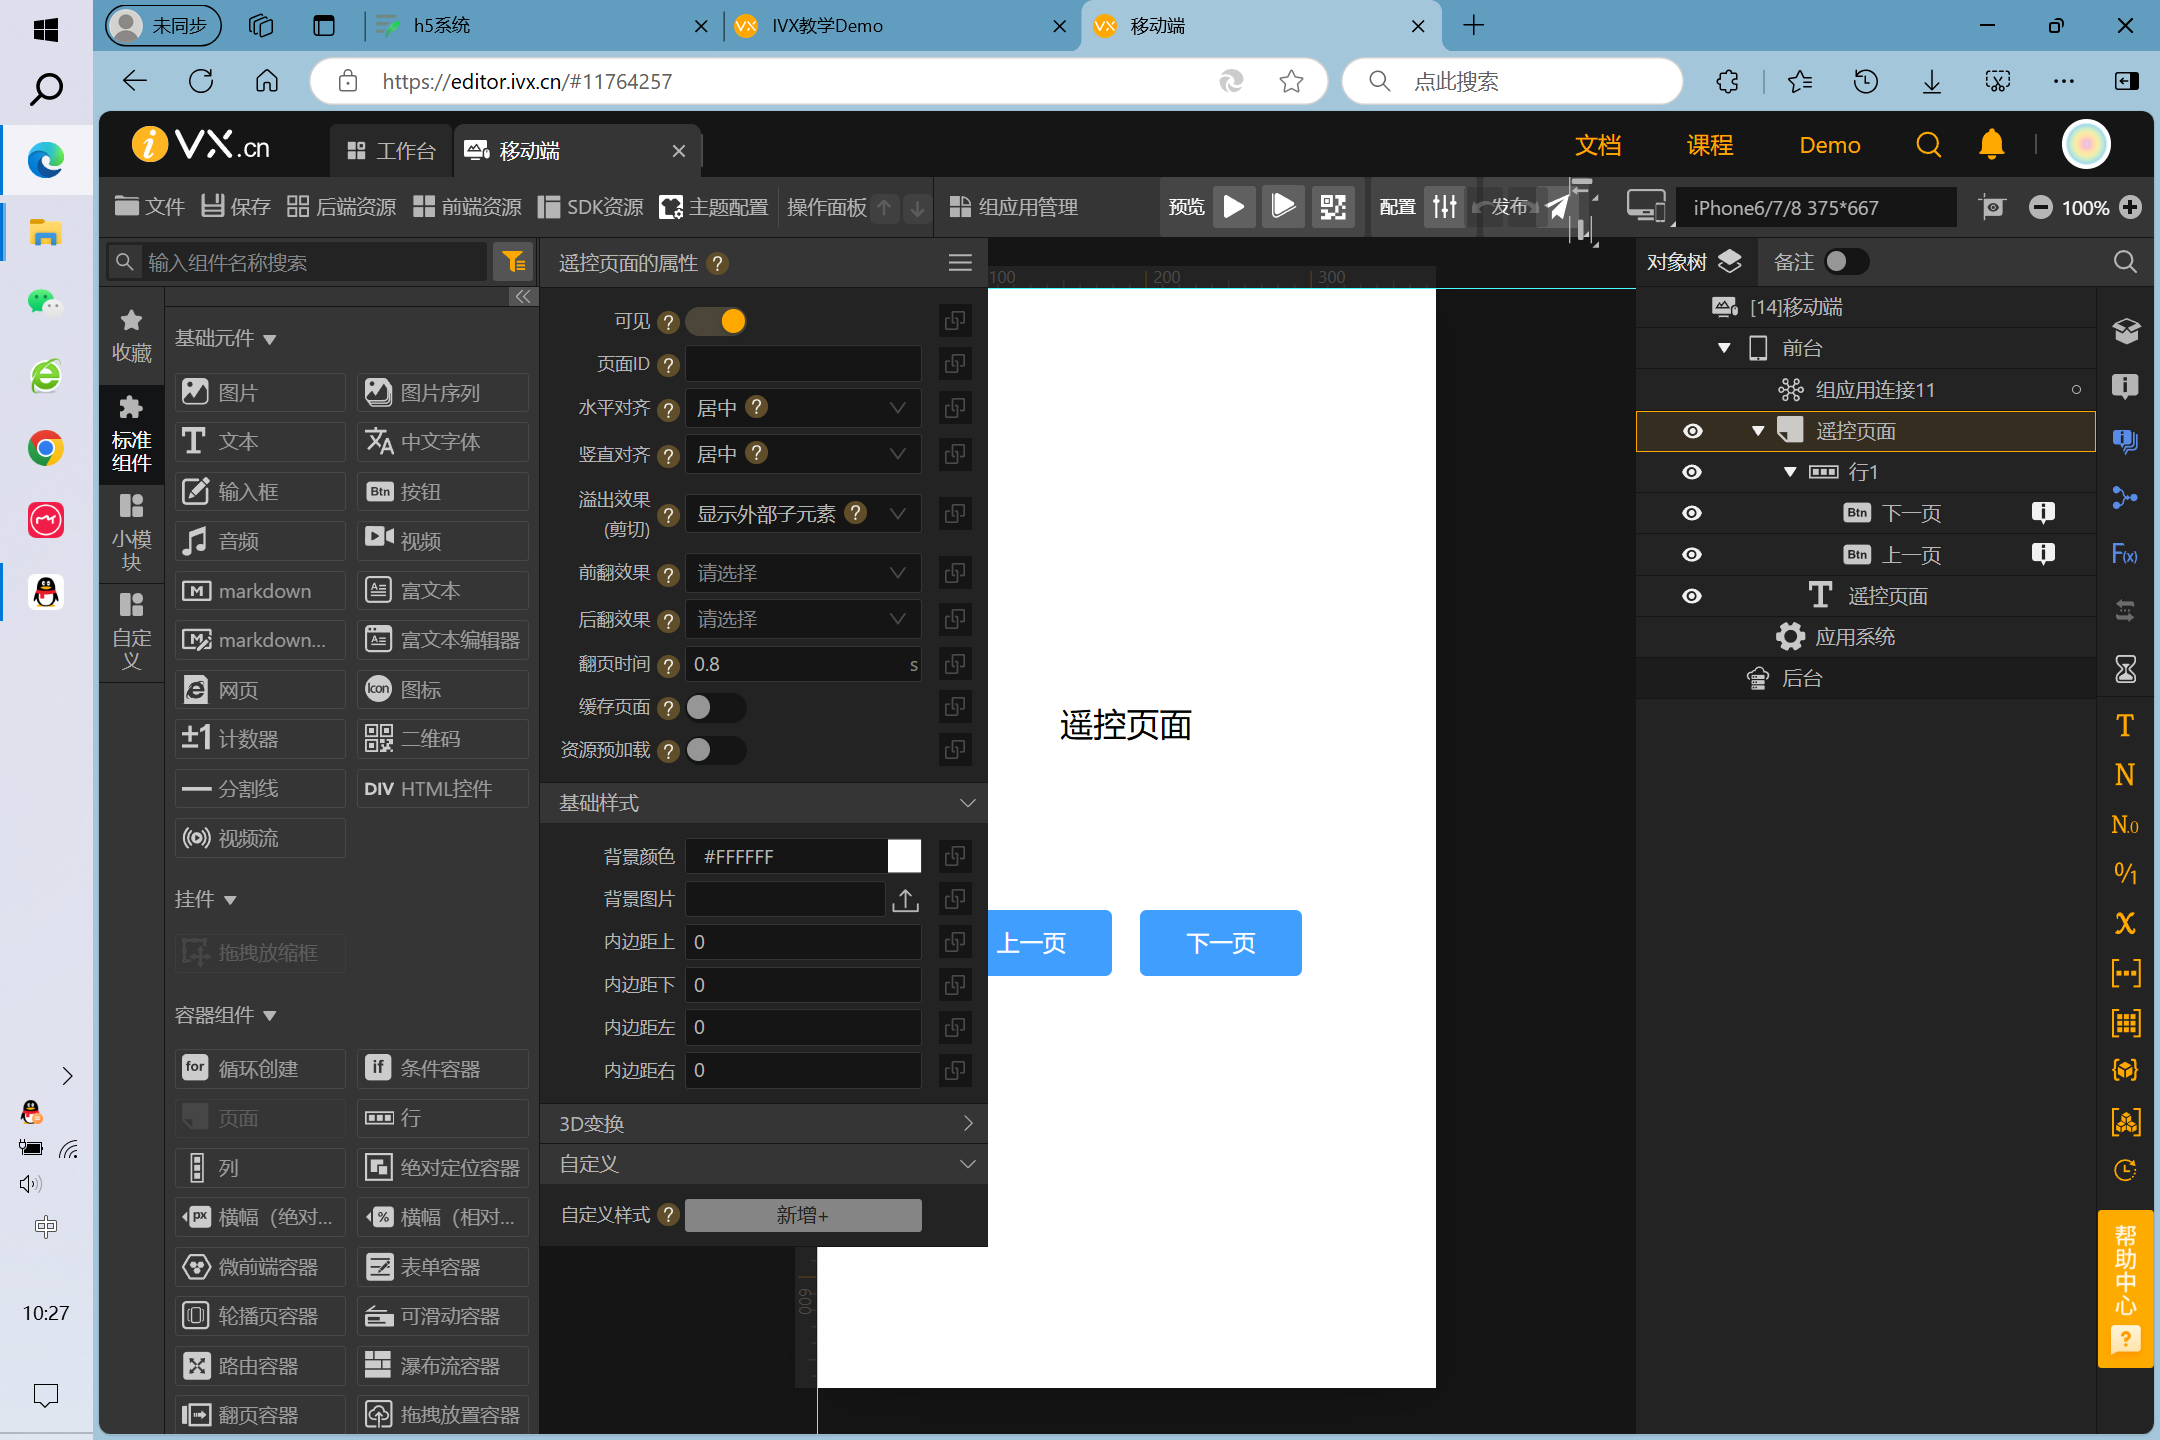Viewport: 2160px width, 1440px height.
Task: Open the 前翻效果 dropdown
Action: click(803, 573)
